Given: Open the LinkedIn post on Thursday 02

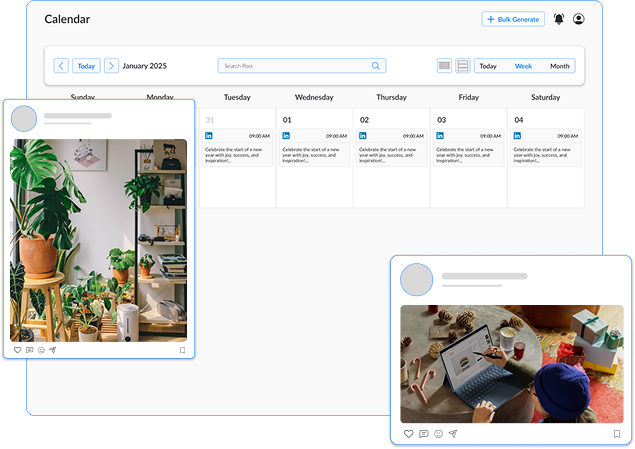Looking at the screenshot, I should [x=392, y=147].
